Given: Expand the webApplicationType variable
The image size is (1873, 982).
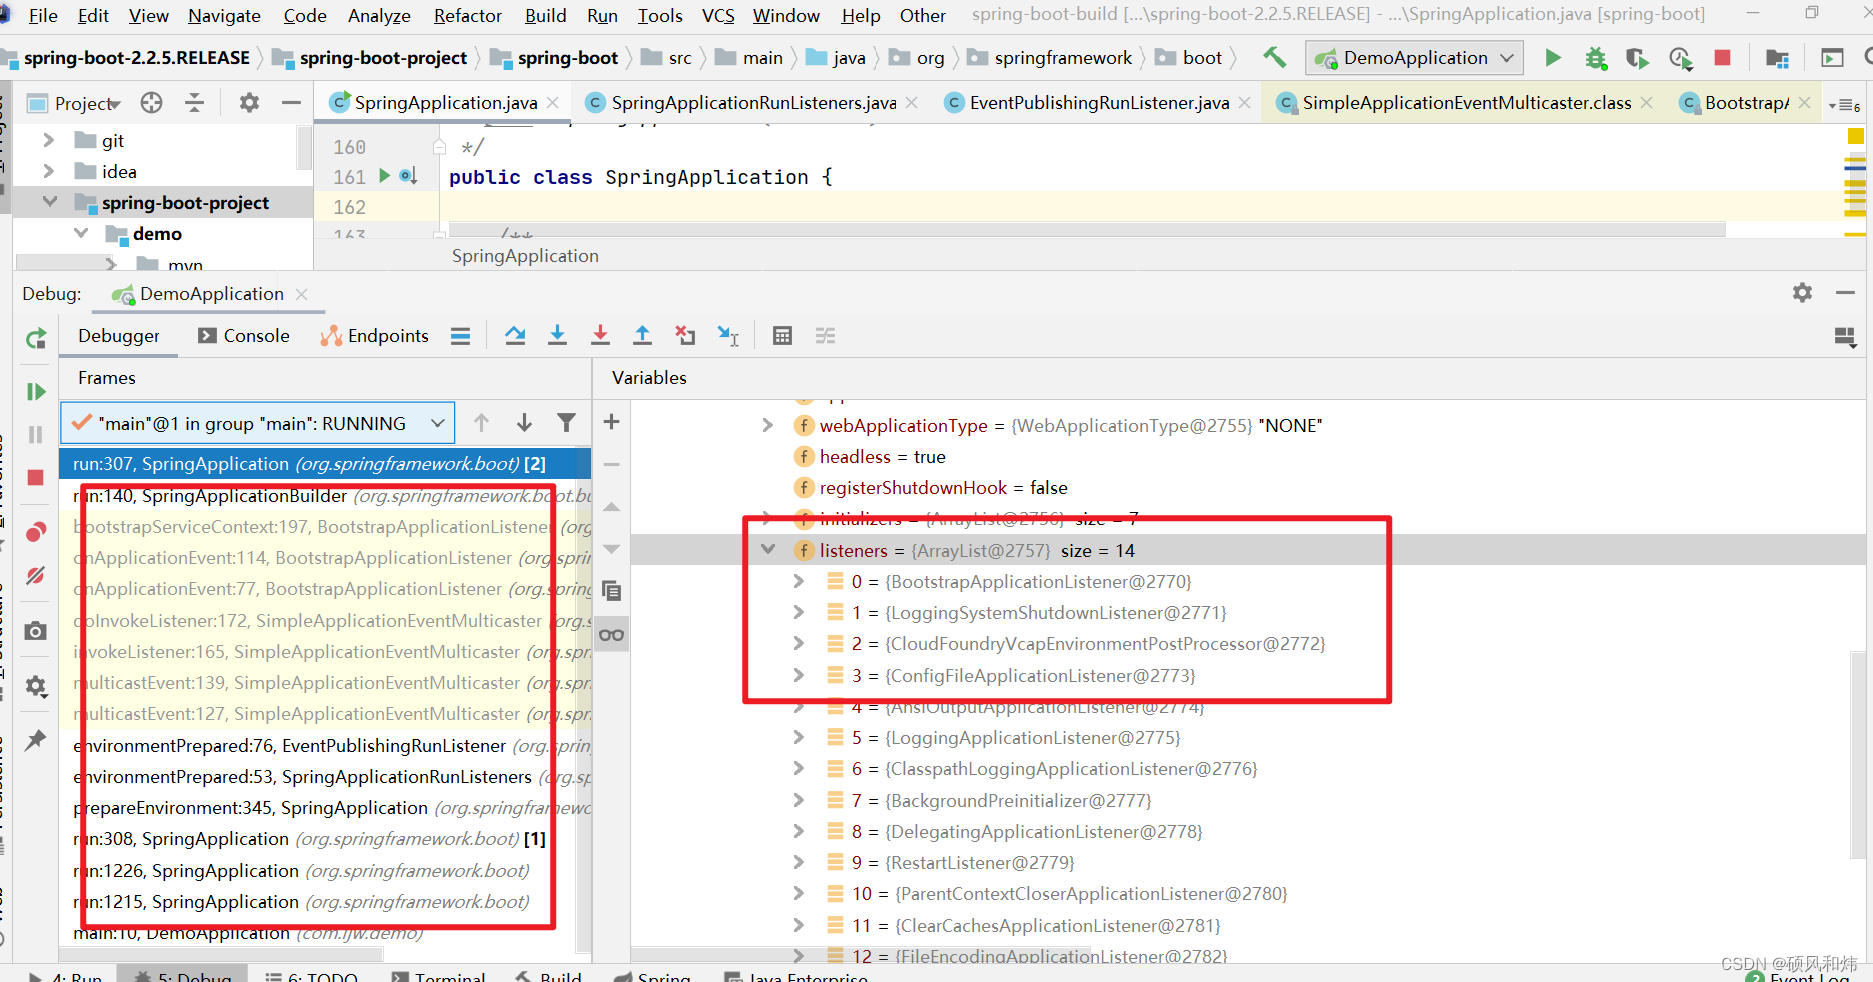Looking at the screenshot, I should coord(768,425).
